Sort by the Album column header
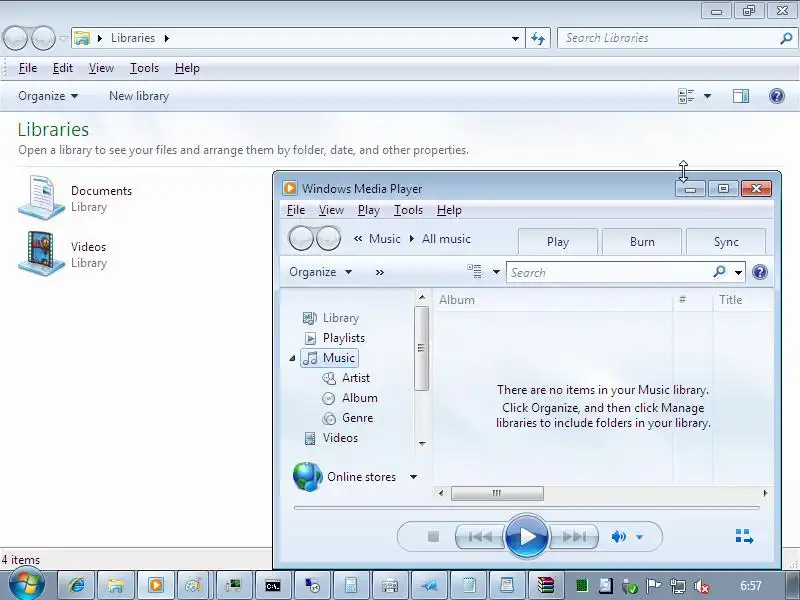This screenshot has width=800, height=600. coord(553,300)
